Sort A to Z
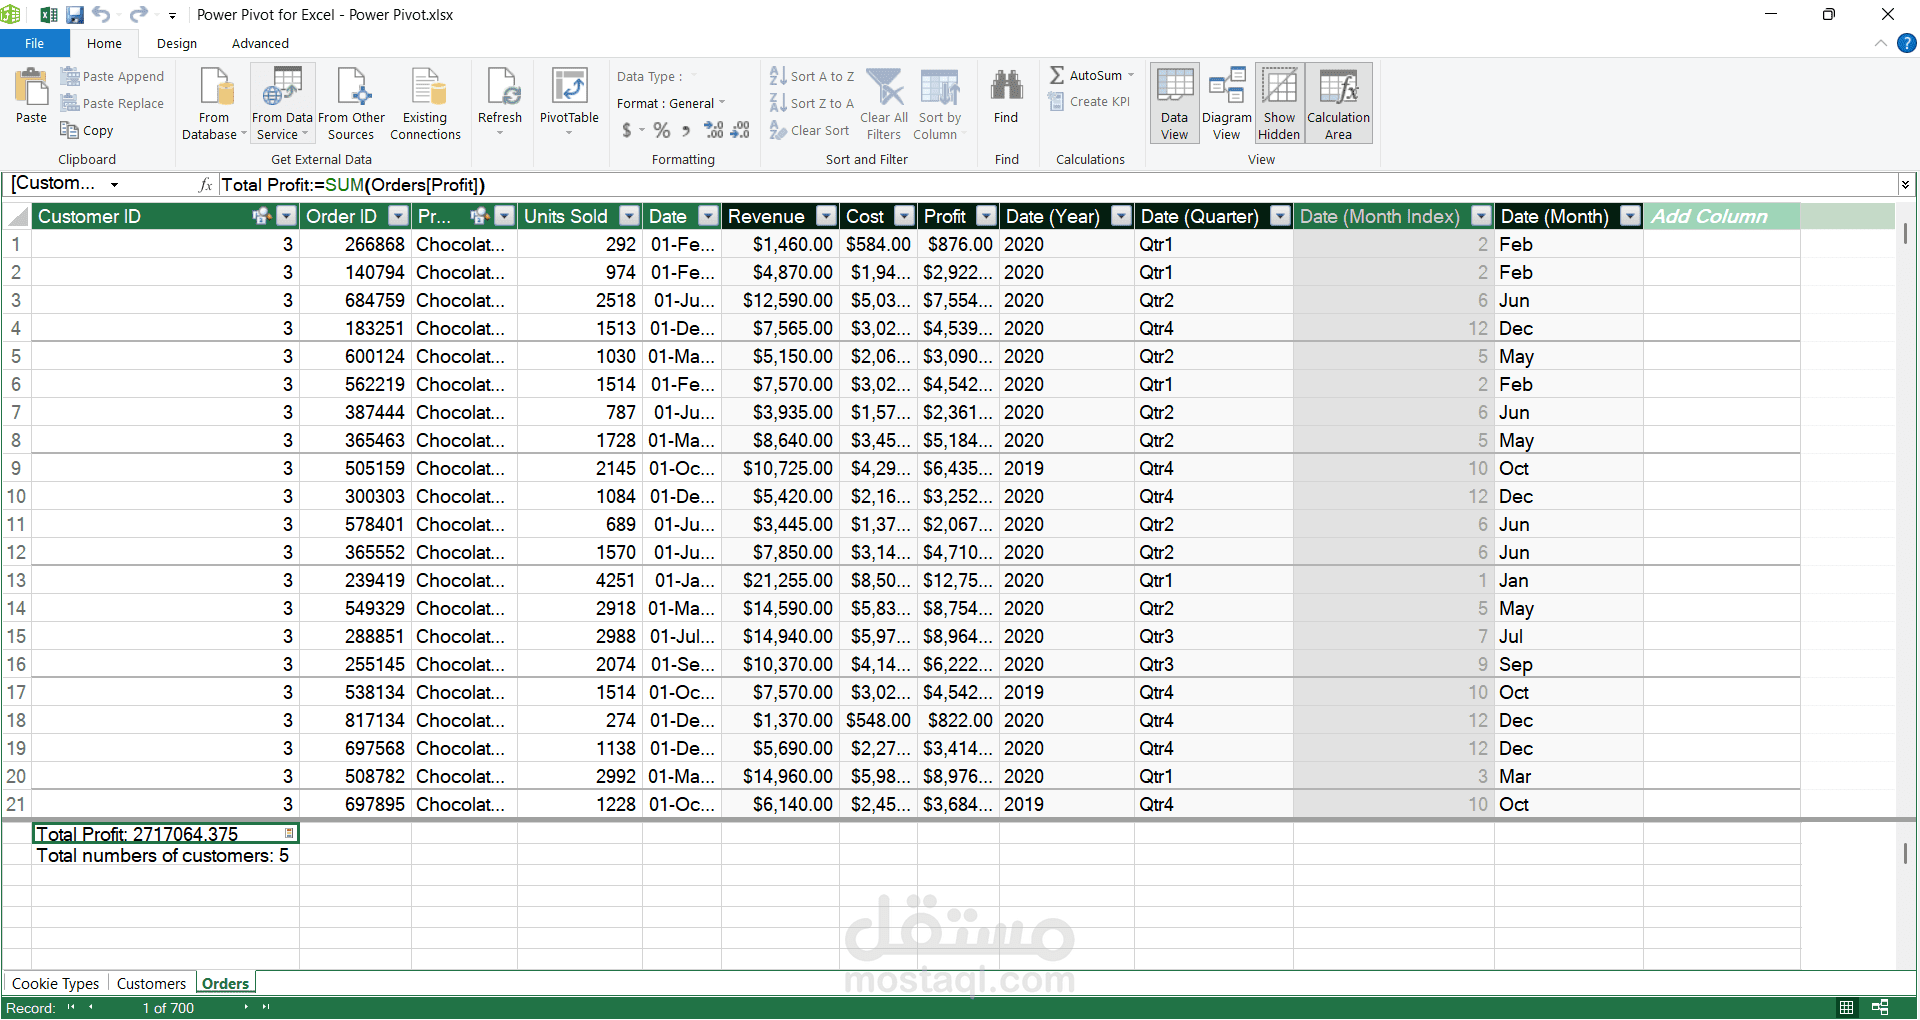The width and height of the screenshot is (1920, 1020). coord(811,76)
